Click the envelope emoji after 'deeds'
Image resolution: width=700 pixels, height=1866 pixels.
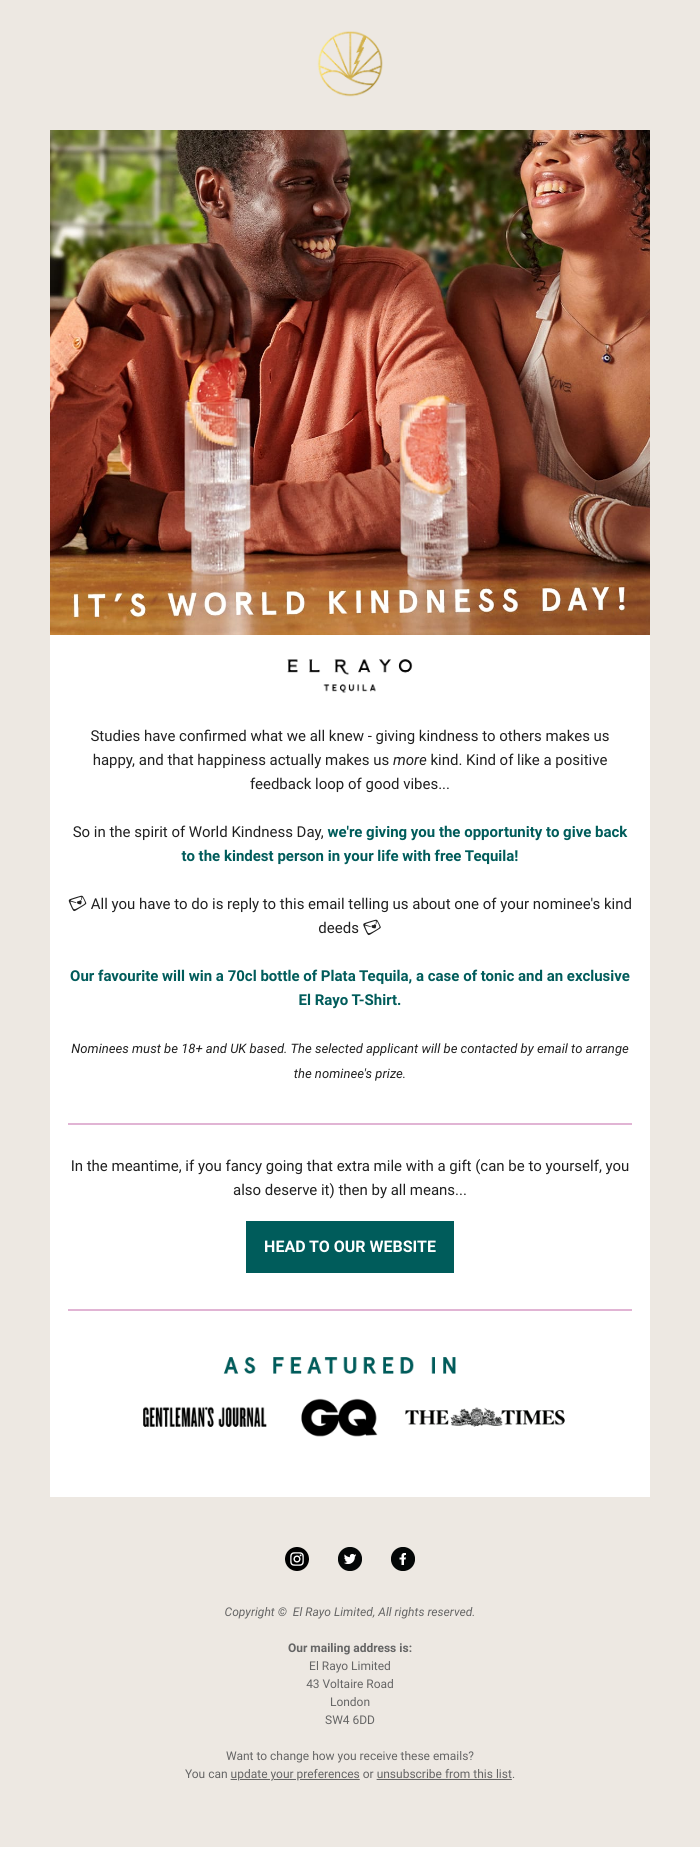point(372,928)
